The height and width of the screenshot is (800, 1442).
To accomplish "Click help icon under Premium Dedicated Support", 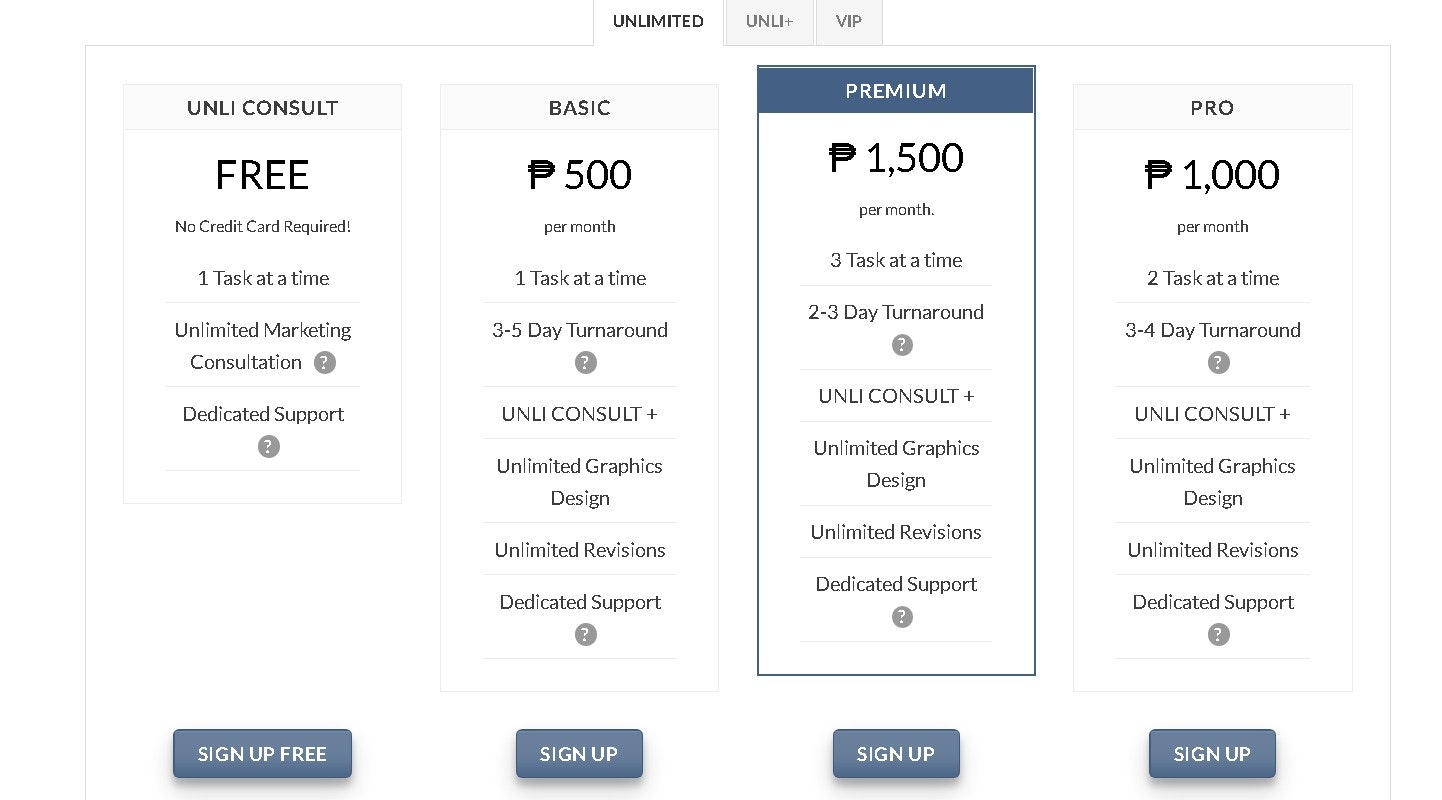I will tap(902, 616).
